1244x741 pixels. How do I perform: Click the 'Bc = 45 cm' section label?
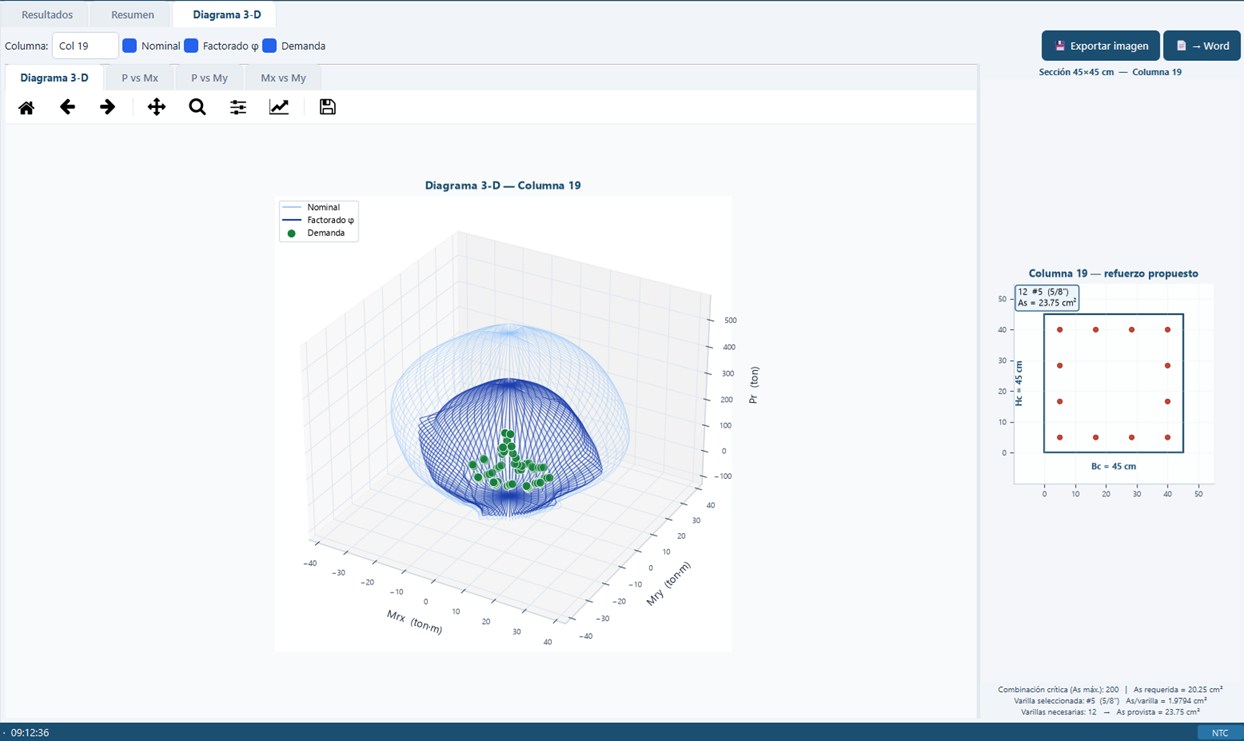1113,466
